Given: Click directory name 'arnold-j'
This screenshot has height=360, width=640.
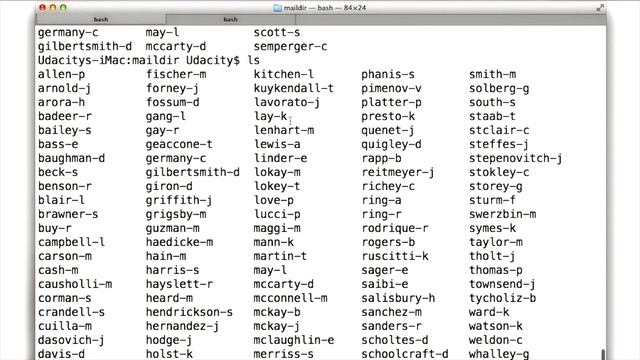Looking at the screenshot, I should [64, 88].
